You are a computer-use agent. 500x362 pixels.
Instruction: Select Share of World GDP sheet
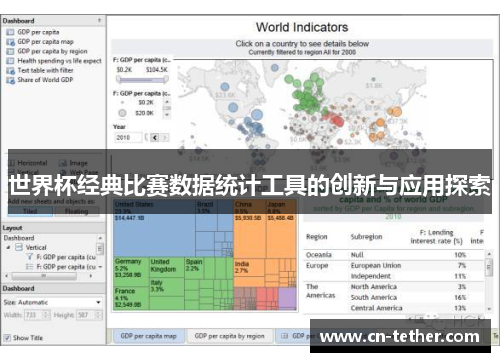[45, 80]
